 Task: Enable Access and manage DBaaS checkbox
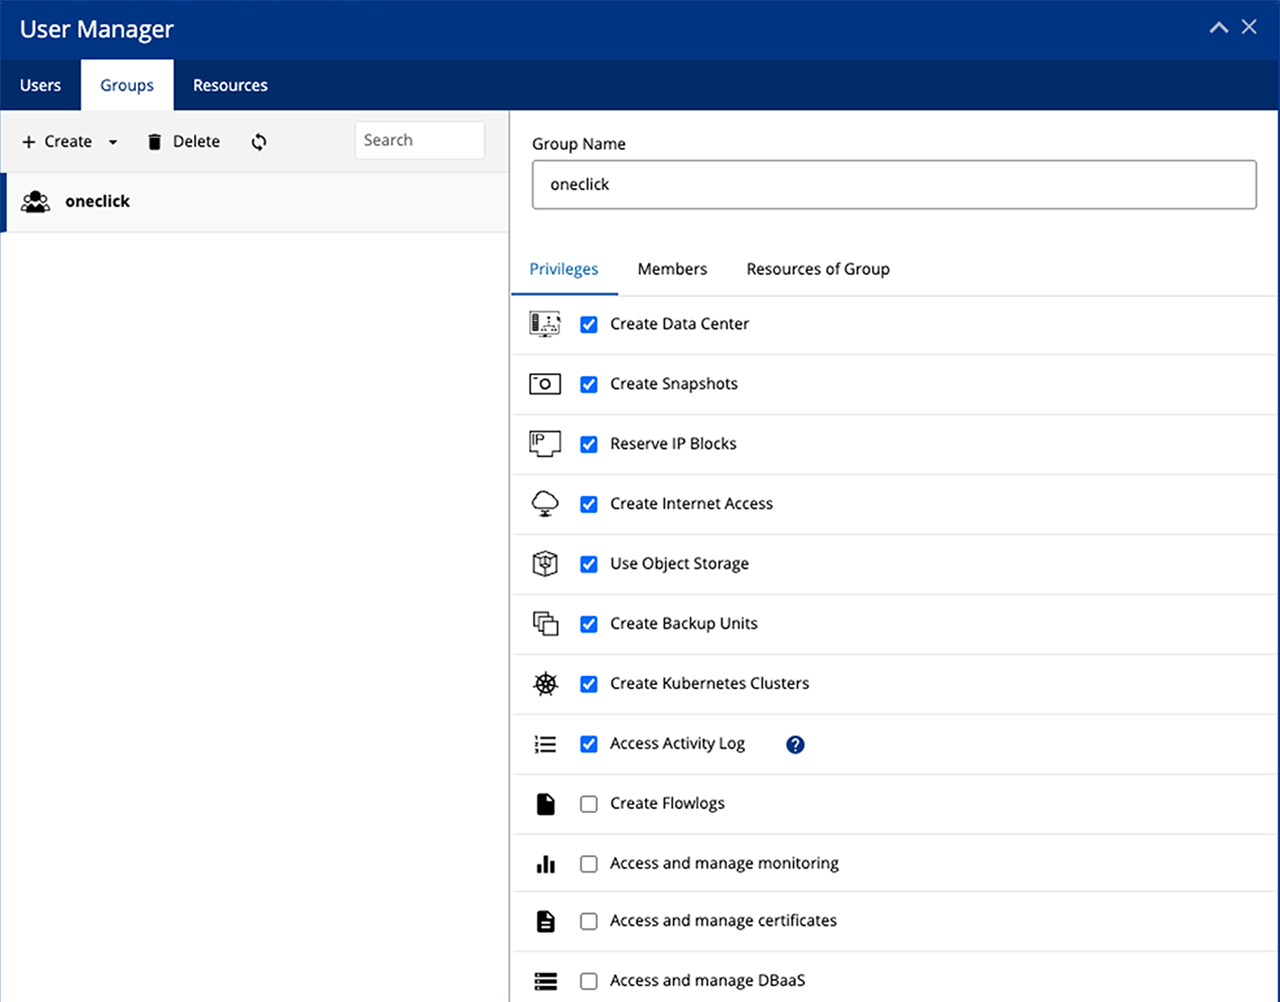click(589, 981)
